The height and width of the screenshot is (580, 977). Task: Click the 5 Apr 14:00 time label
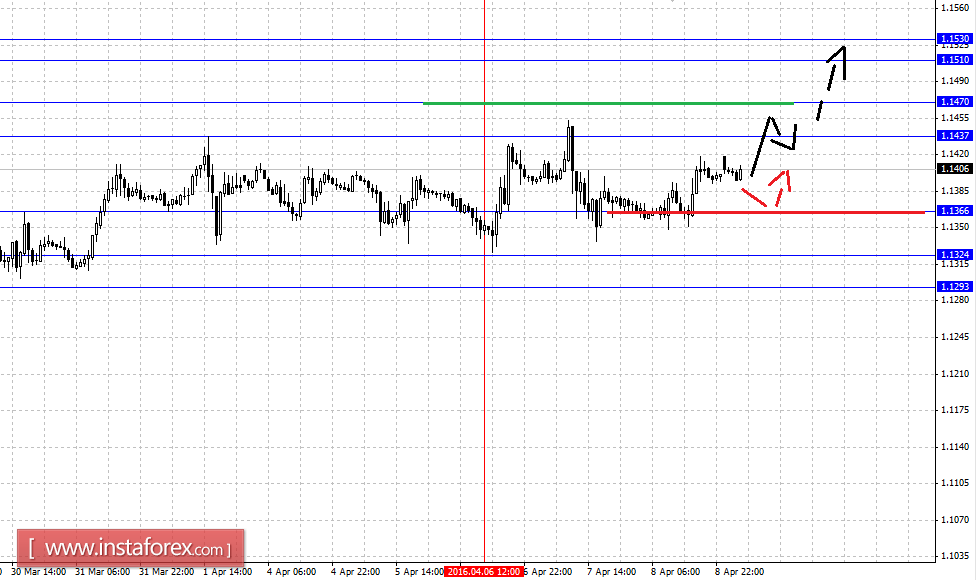pyautogui.click(x=419, y=571)
